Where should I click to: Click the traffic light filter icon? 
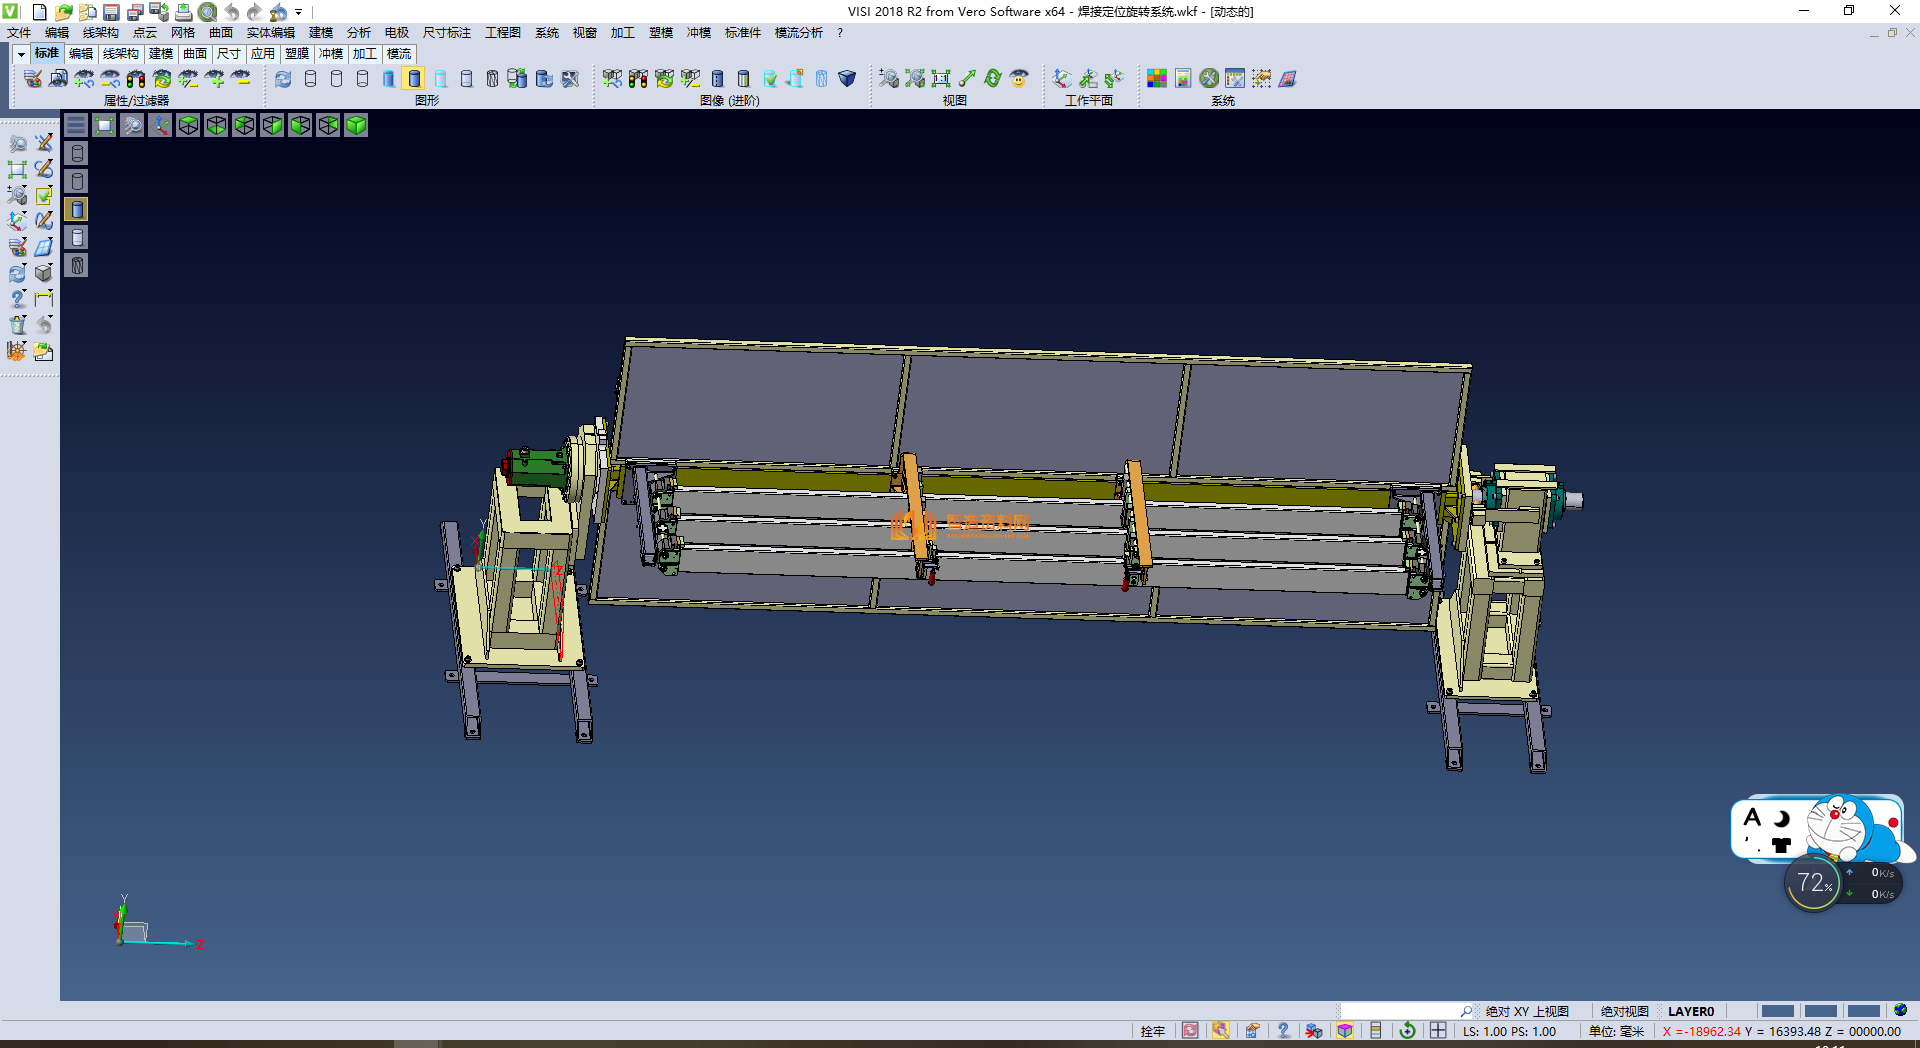[136, 79]
